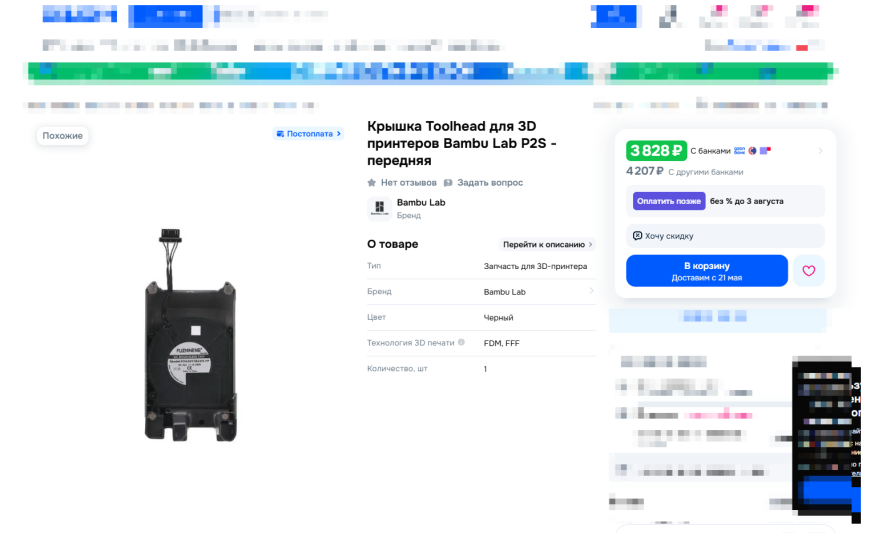Click the С другими банками label
The width and height of the screenshot is (870, 542).
pos(706,172)
